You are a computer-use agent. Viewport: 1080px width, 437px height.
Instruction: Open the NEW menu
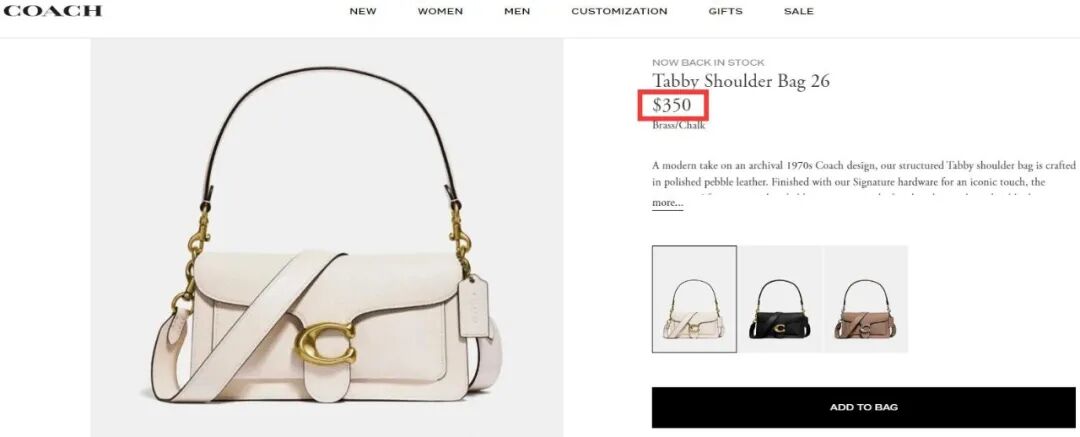pyautogui.click(x=363, y=11)
